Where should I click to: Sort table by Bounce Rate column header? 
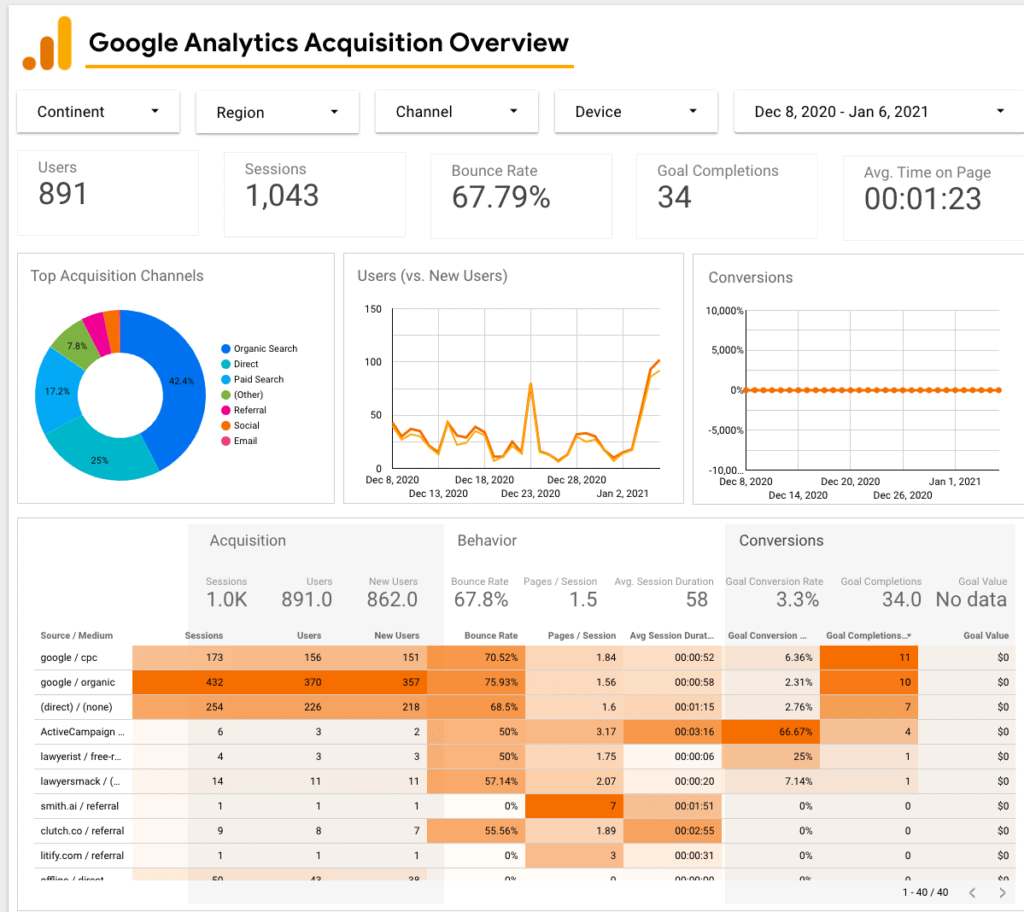(486, 636)
